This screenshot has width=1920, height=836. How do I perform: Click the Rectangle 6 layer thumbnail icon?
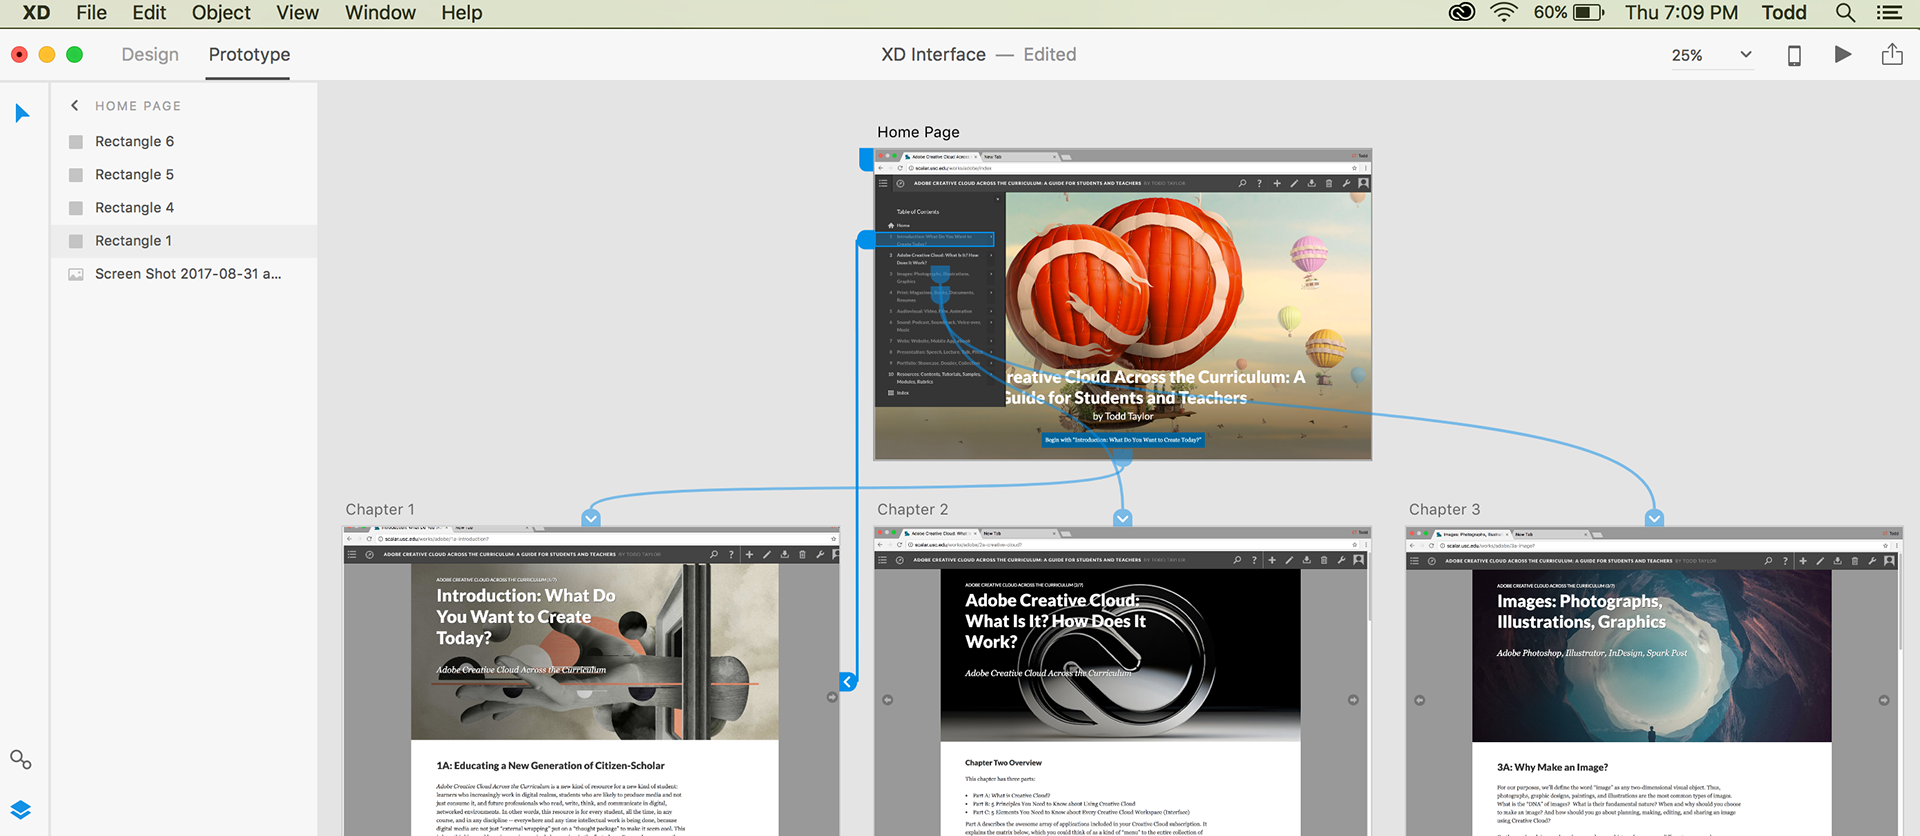coord(76,142)
